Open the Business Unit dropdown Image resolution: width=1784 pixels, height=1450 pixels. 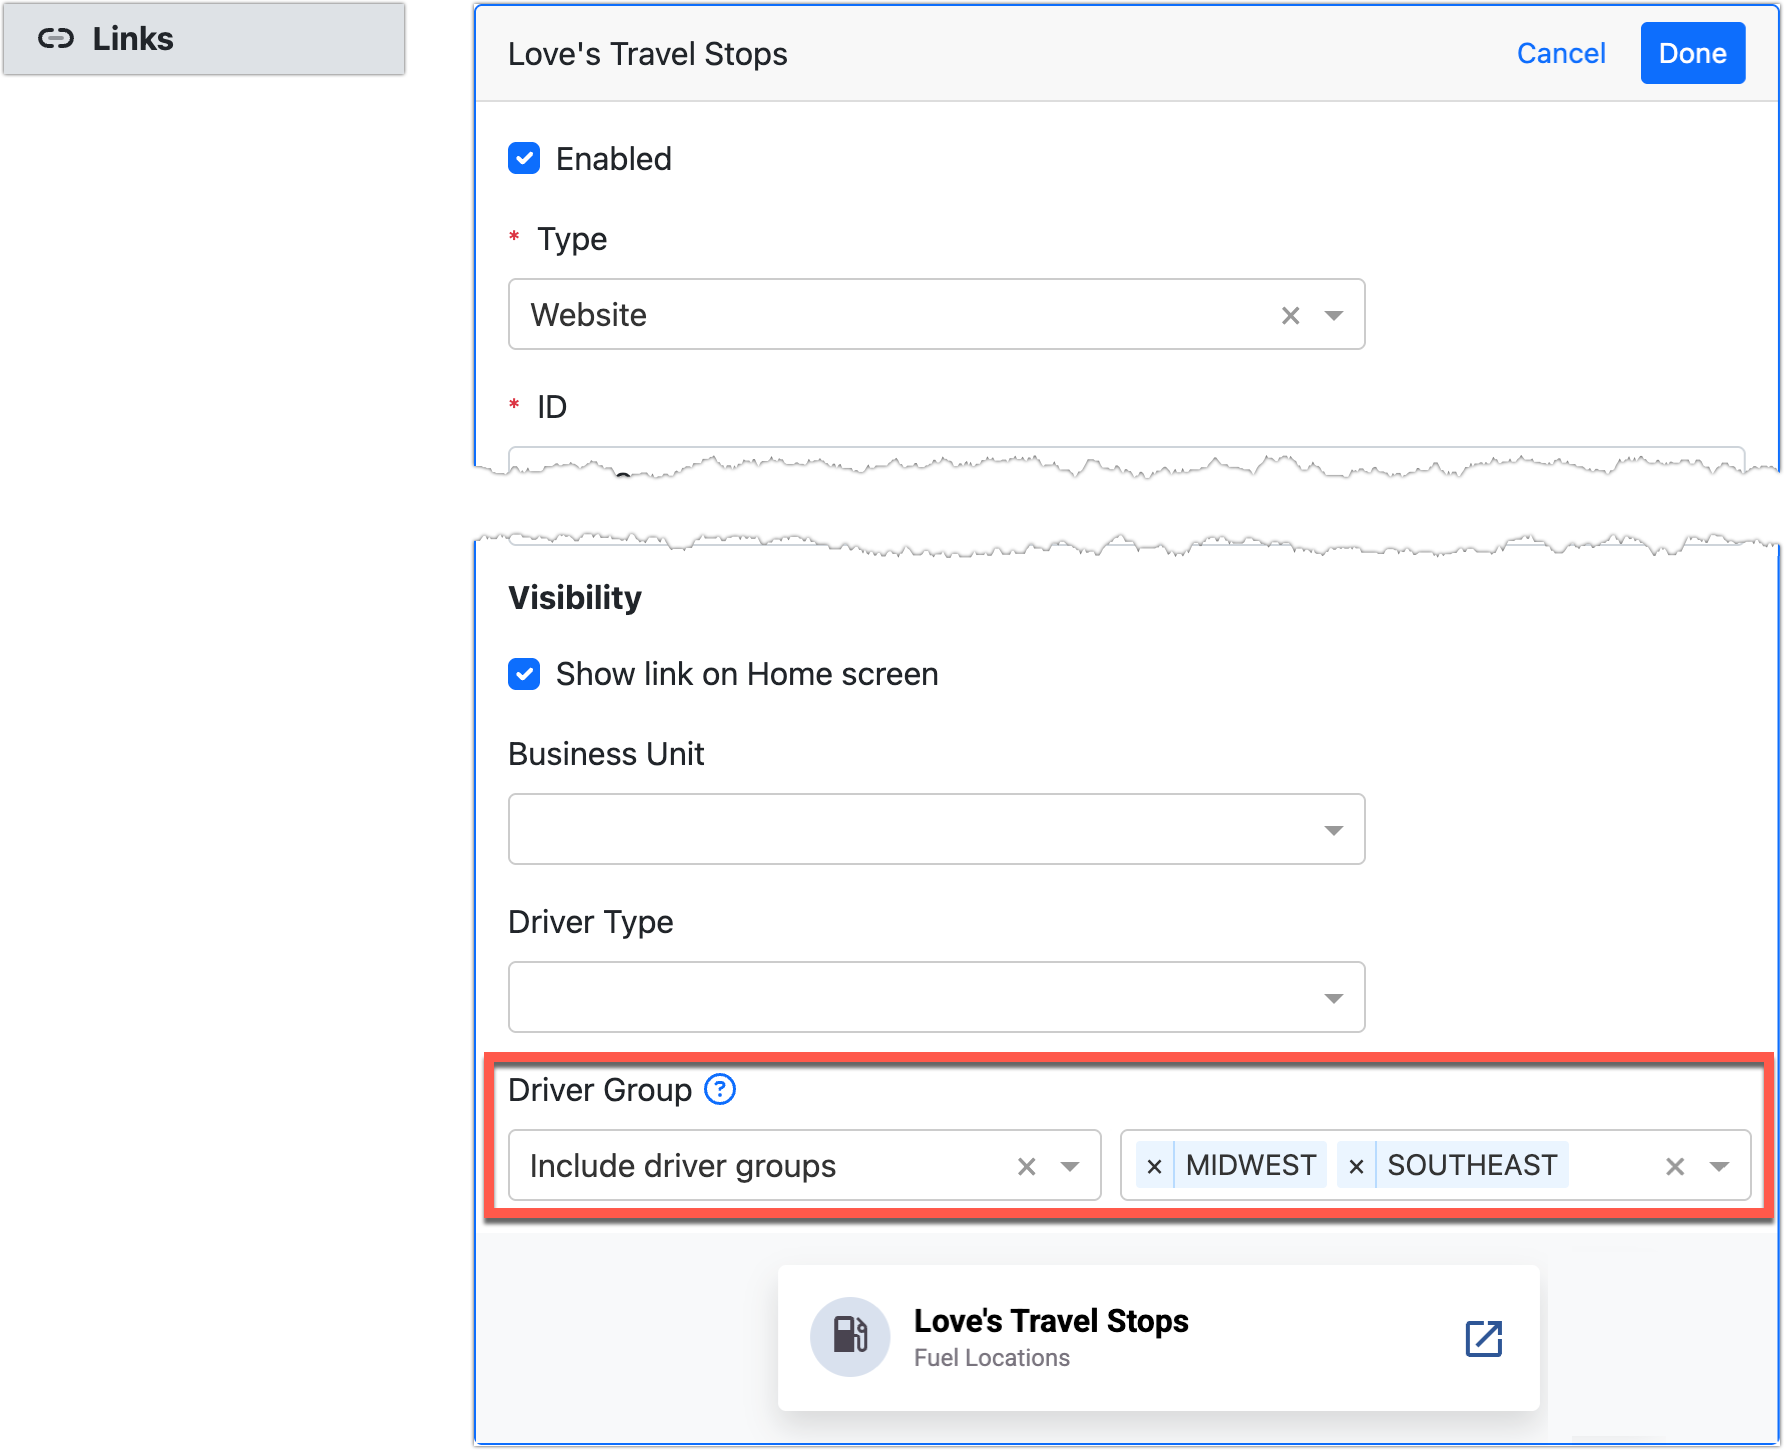[x=936, y=829]
